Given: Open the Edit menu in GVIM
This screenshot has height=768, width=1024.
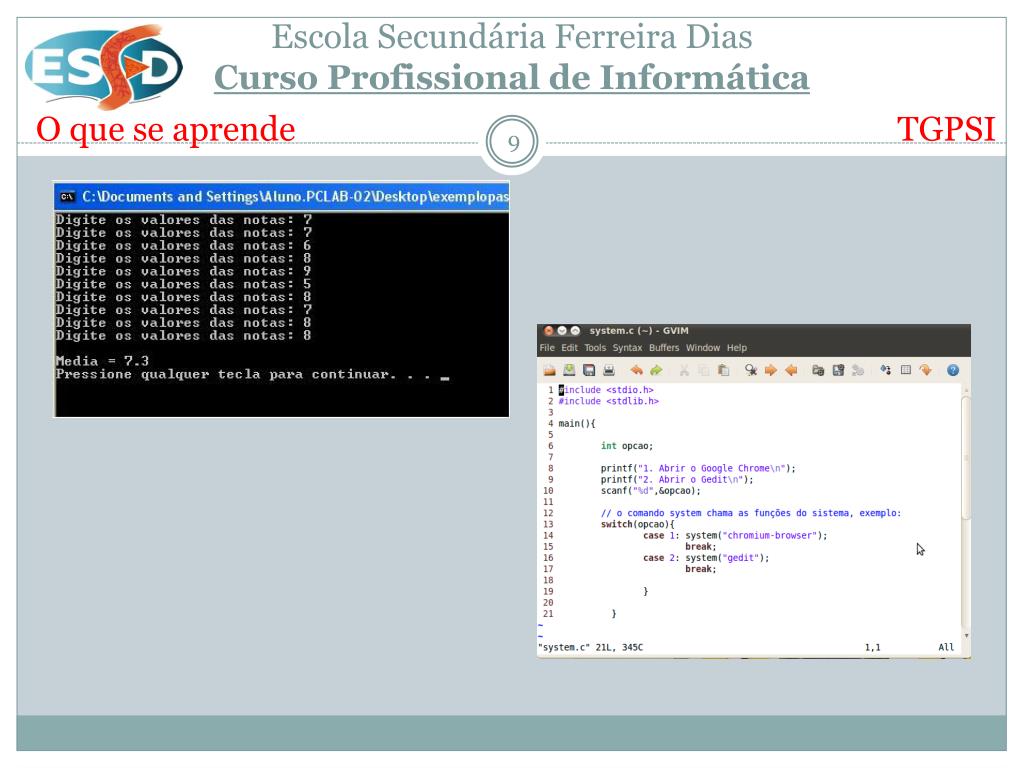Looking at the screenshot, I should 569,348.
